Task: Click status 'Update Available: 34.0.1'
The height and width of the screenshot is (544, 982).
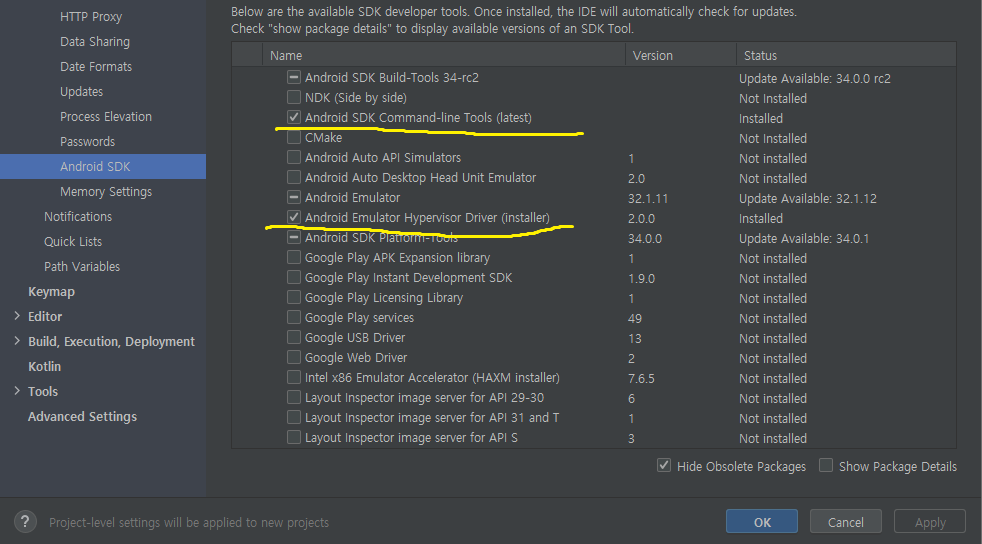Action: [804, 239]
